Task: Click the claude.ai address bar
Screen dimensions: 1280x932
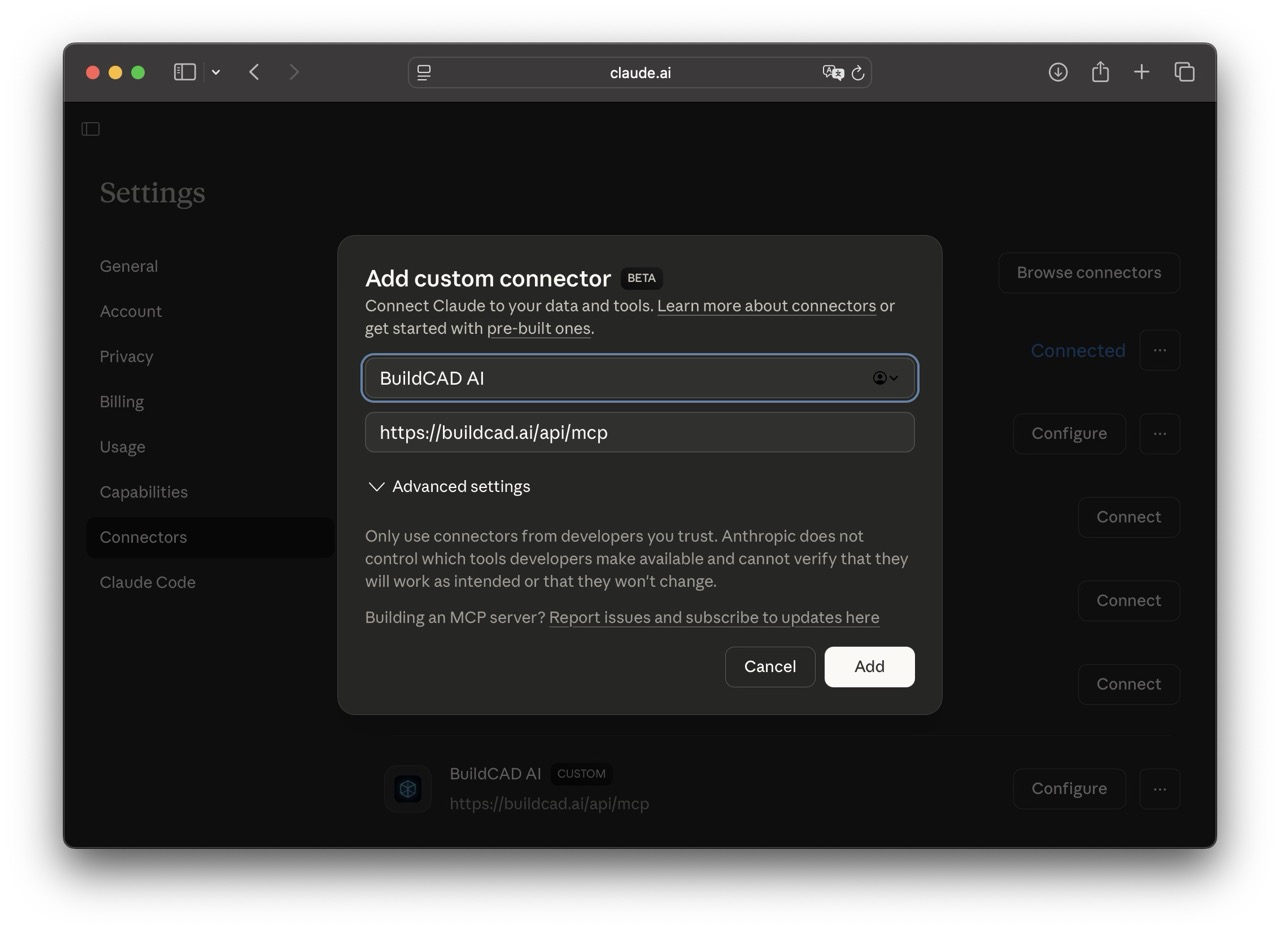Action: click(640, 73)
